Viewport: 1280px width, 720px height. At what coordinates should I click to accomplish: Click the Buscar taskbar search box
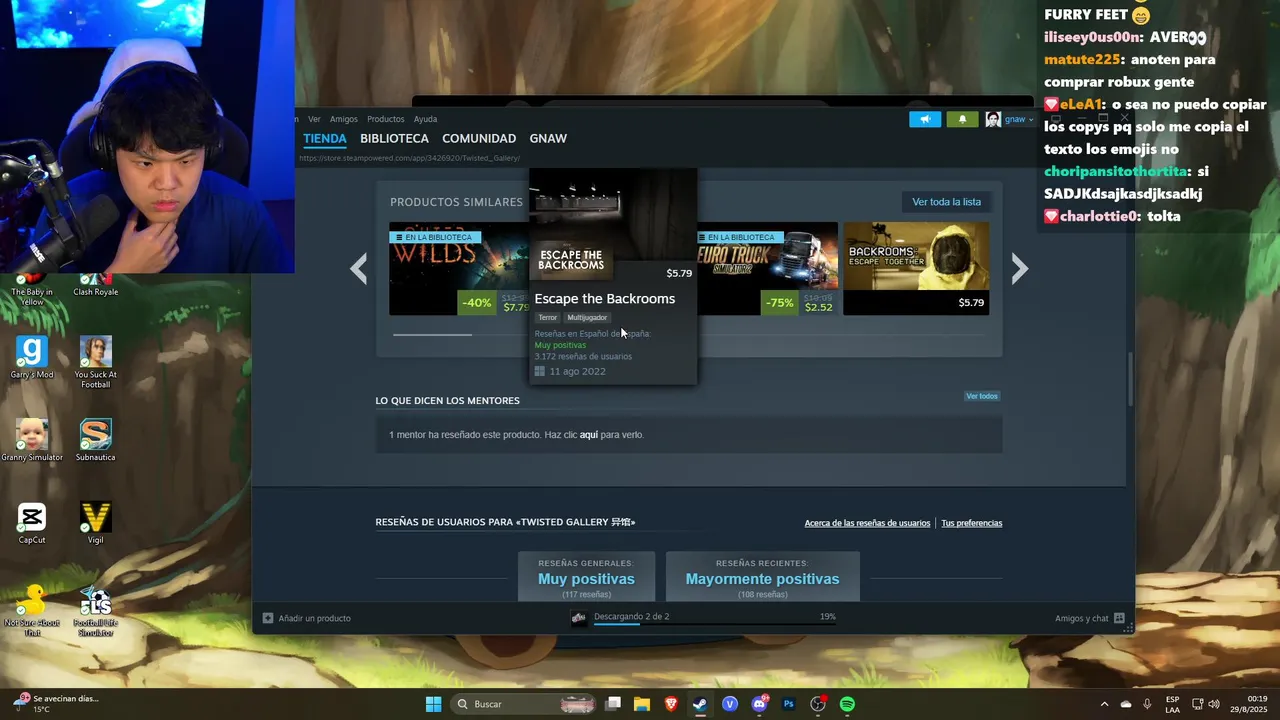[525, 704]
